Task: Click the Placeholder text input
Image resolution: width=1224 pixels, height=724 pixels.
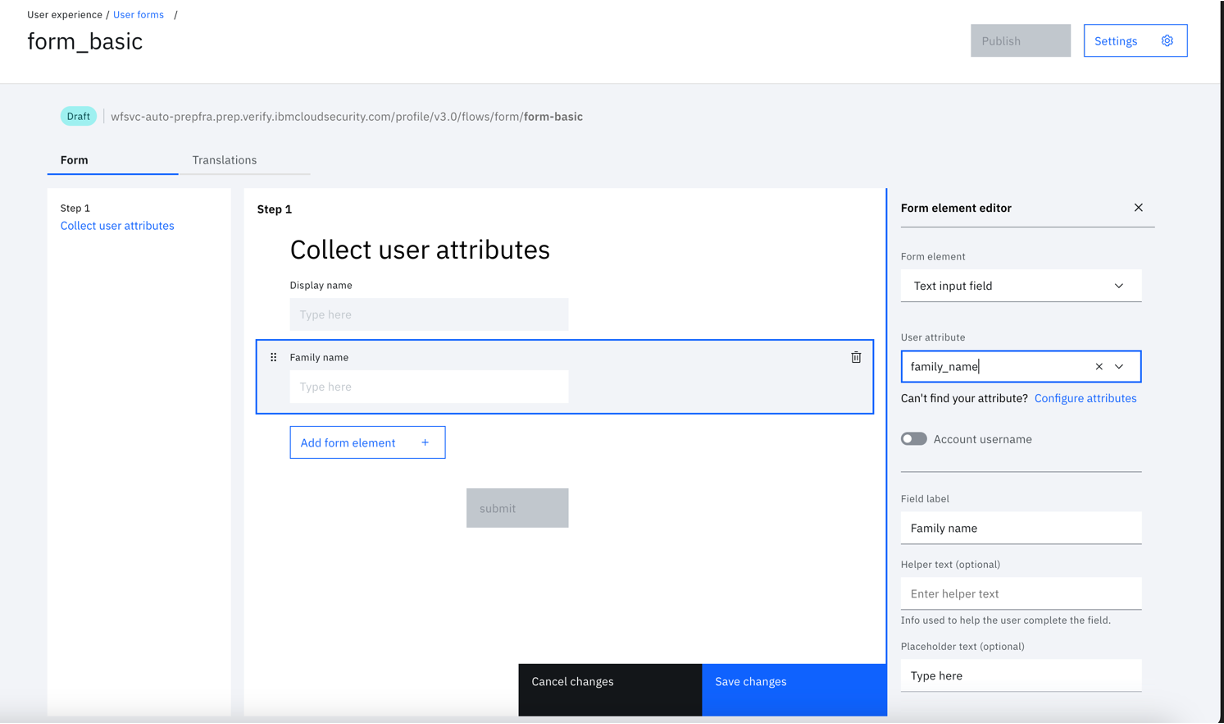Action: [1021, 676]
